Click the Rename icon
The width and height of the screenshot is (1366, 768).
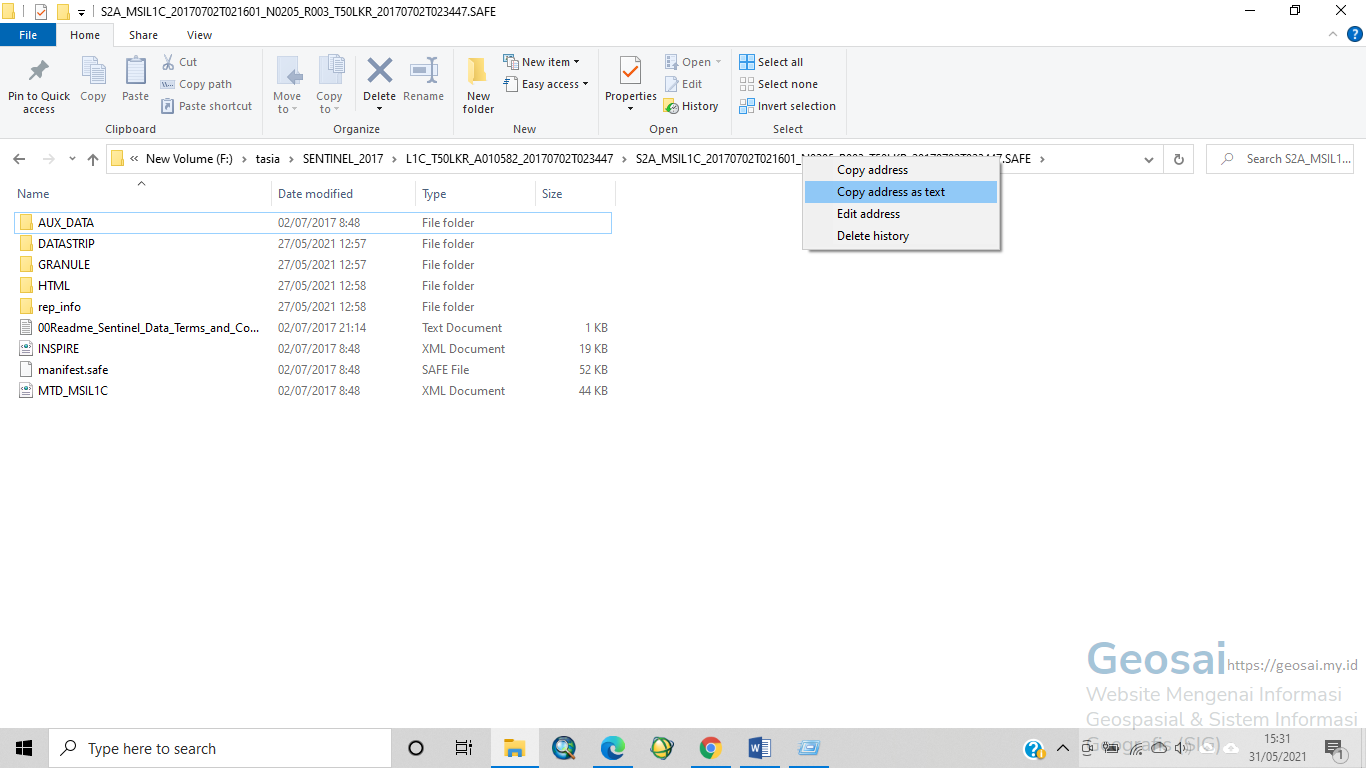coord(424,71)
